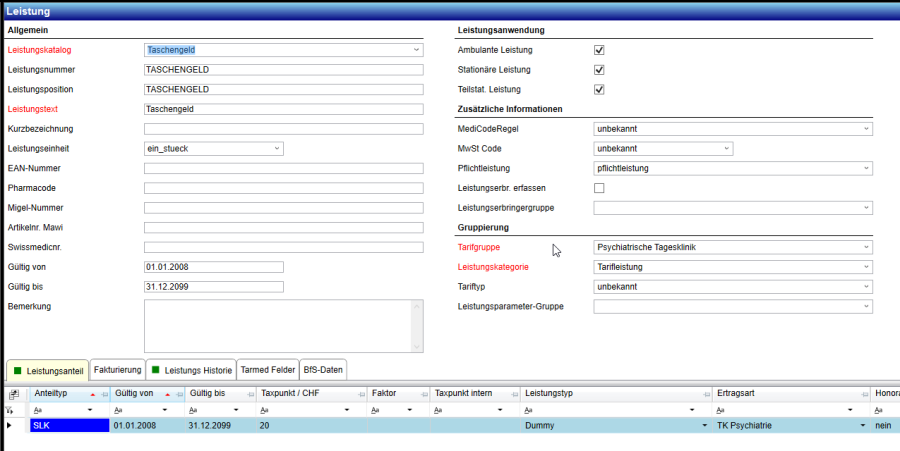Click the pin icon on Gültig bis column

coord(250,394)
